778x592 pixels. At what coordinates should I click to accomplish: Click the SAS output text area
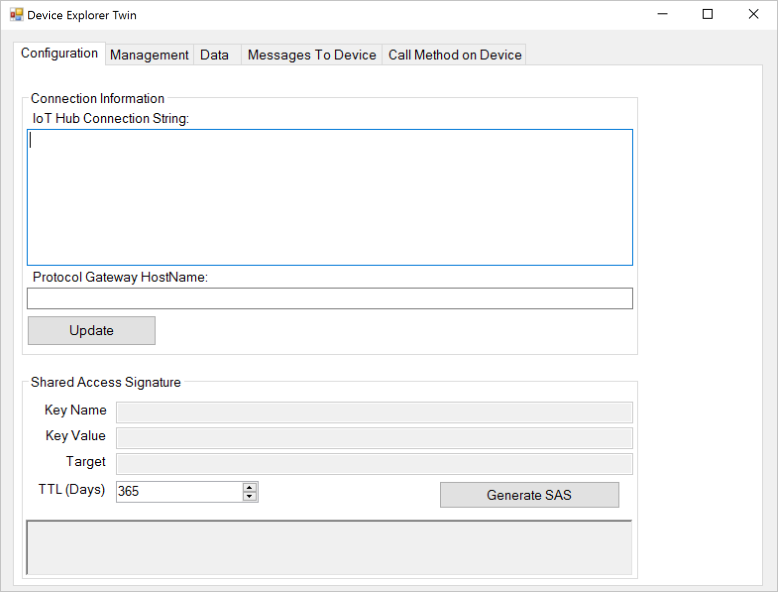click(x=329, y=547)
